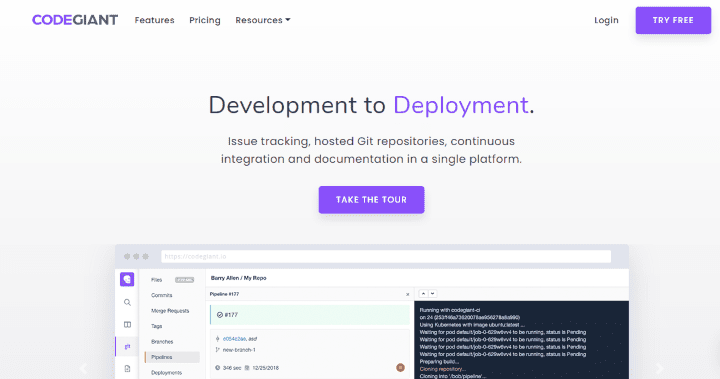This screenshot has height=379, width=720.
Task: Click the 12/25/2018 date text
Action: coord(265,368)
